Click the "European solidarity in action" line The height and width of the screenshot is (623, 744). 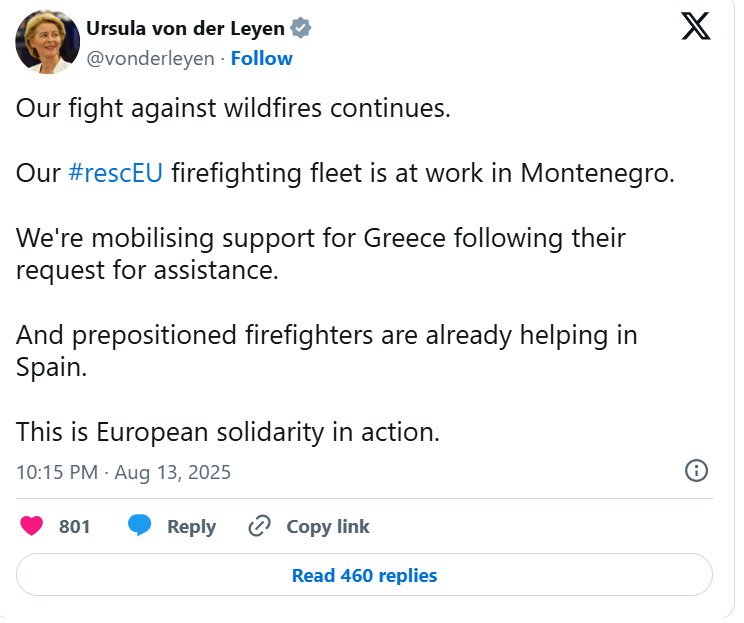[228, 432]
